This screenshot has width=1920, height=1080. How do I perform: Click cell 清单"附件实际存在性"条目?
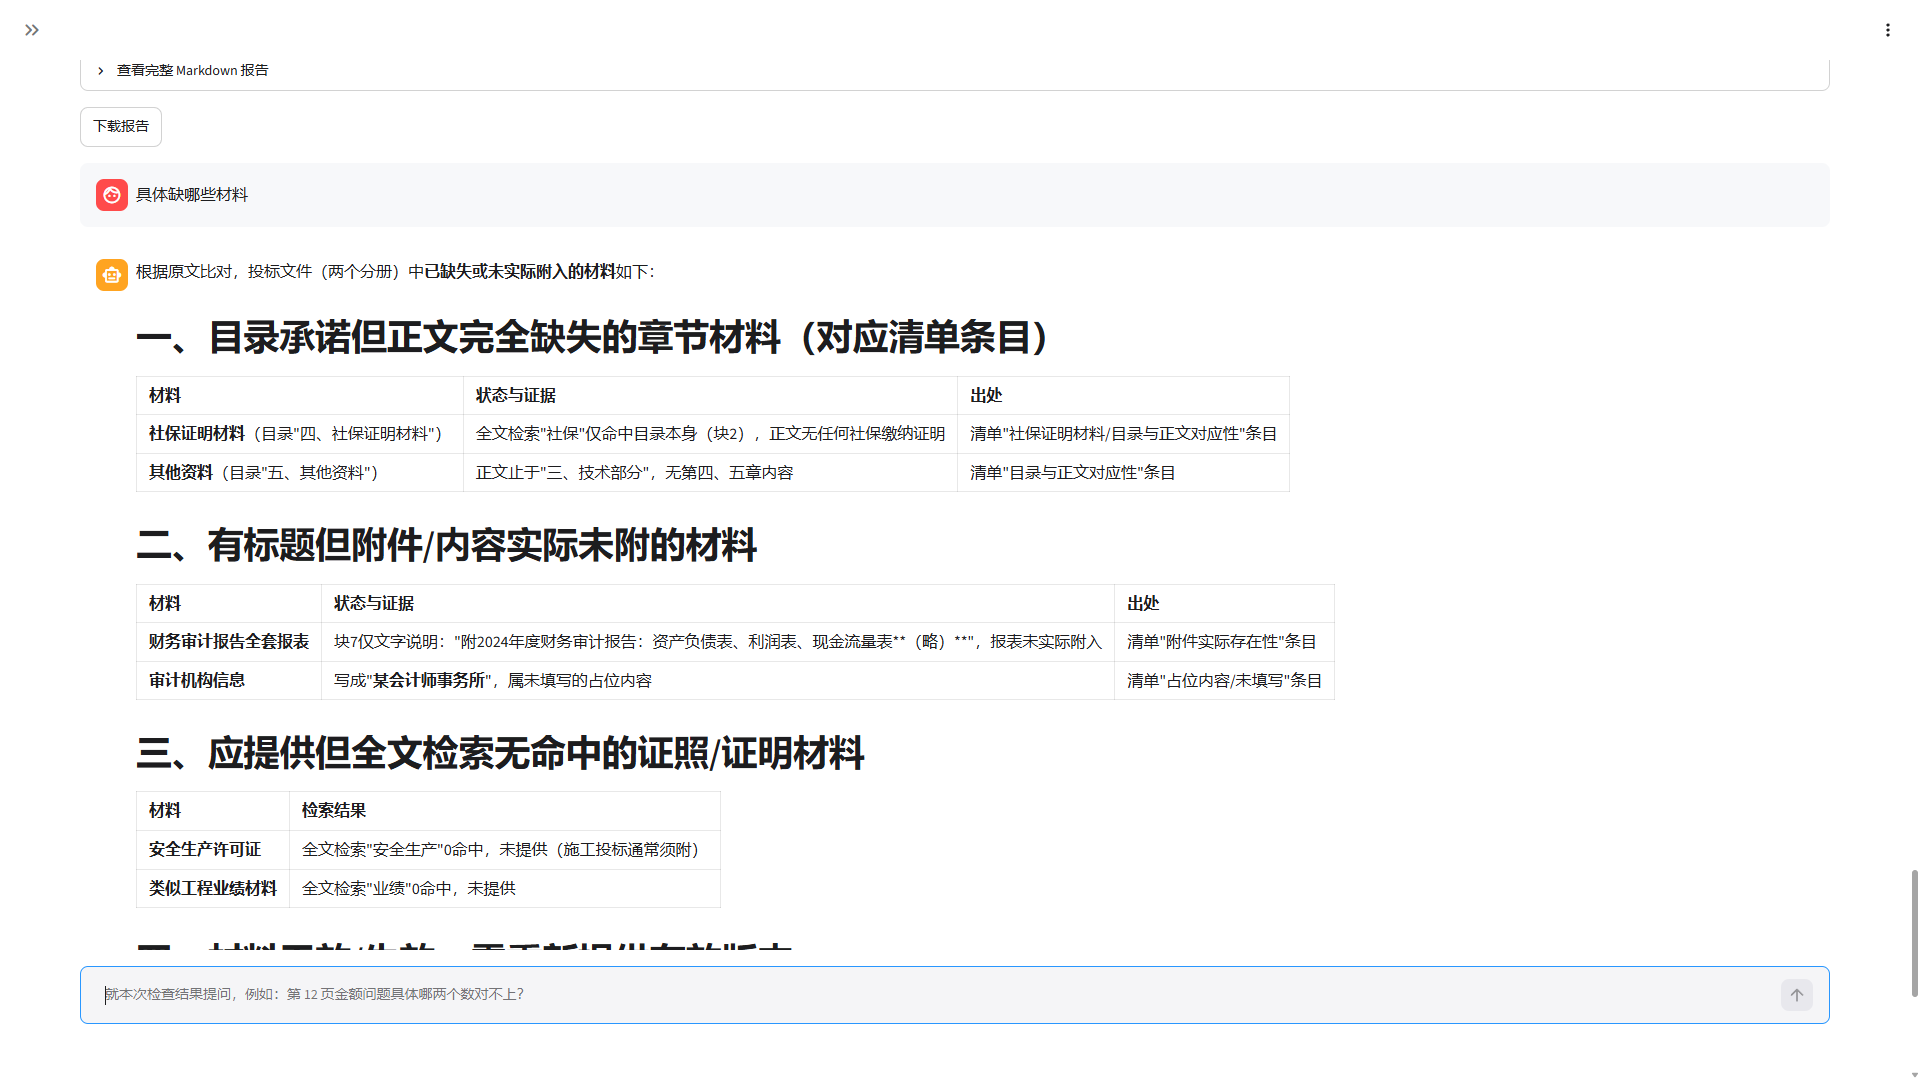(1224, 642)
